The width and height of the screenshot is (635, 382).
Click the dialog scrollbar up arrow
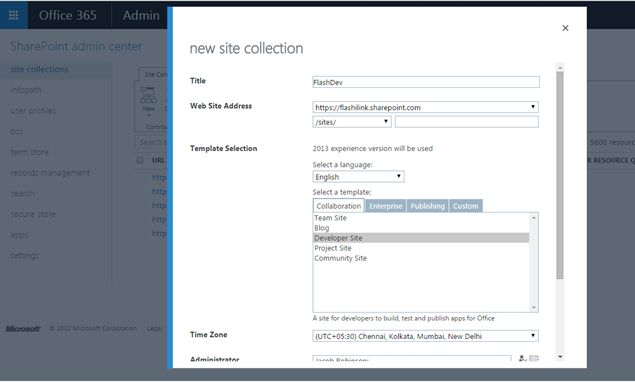click(560, 67)
